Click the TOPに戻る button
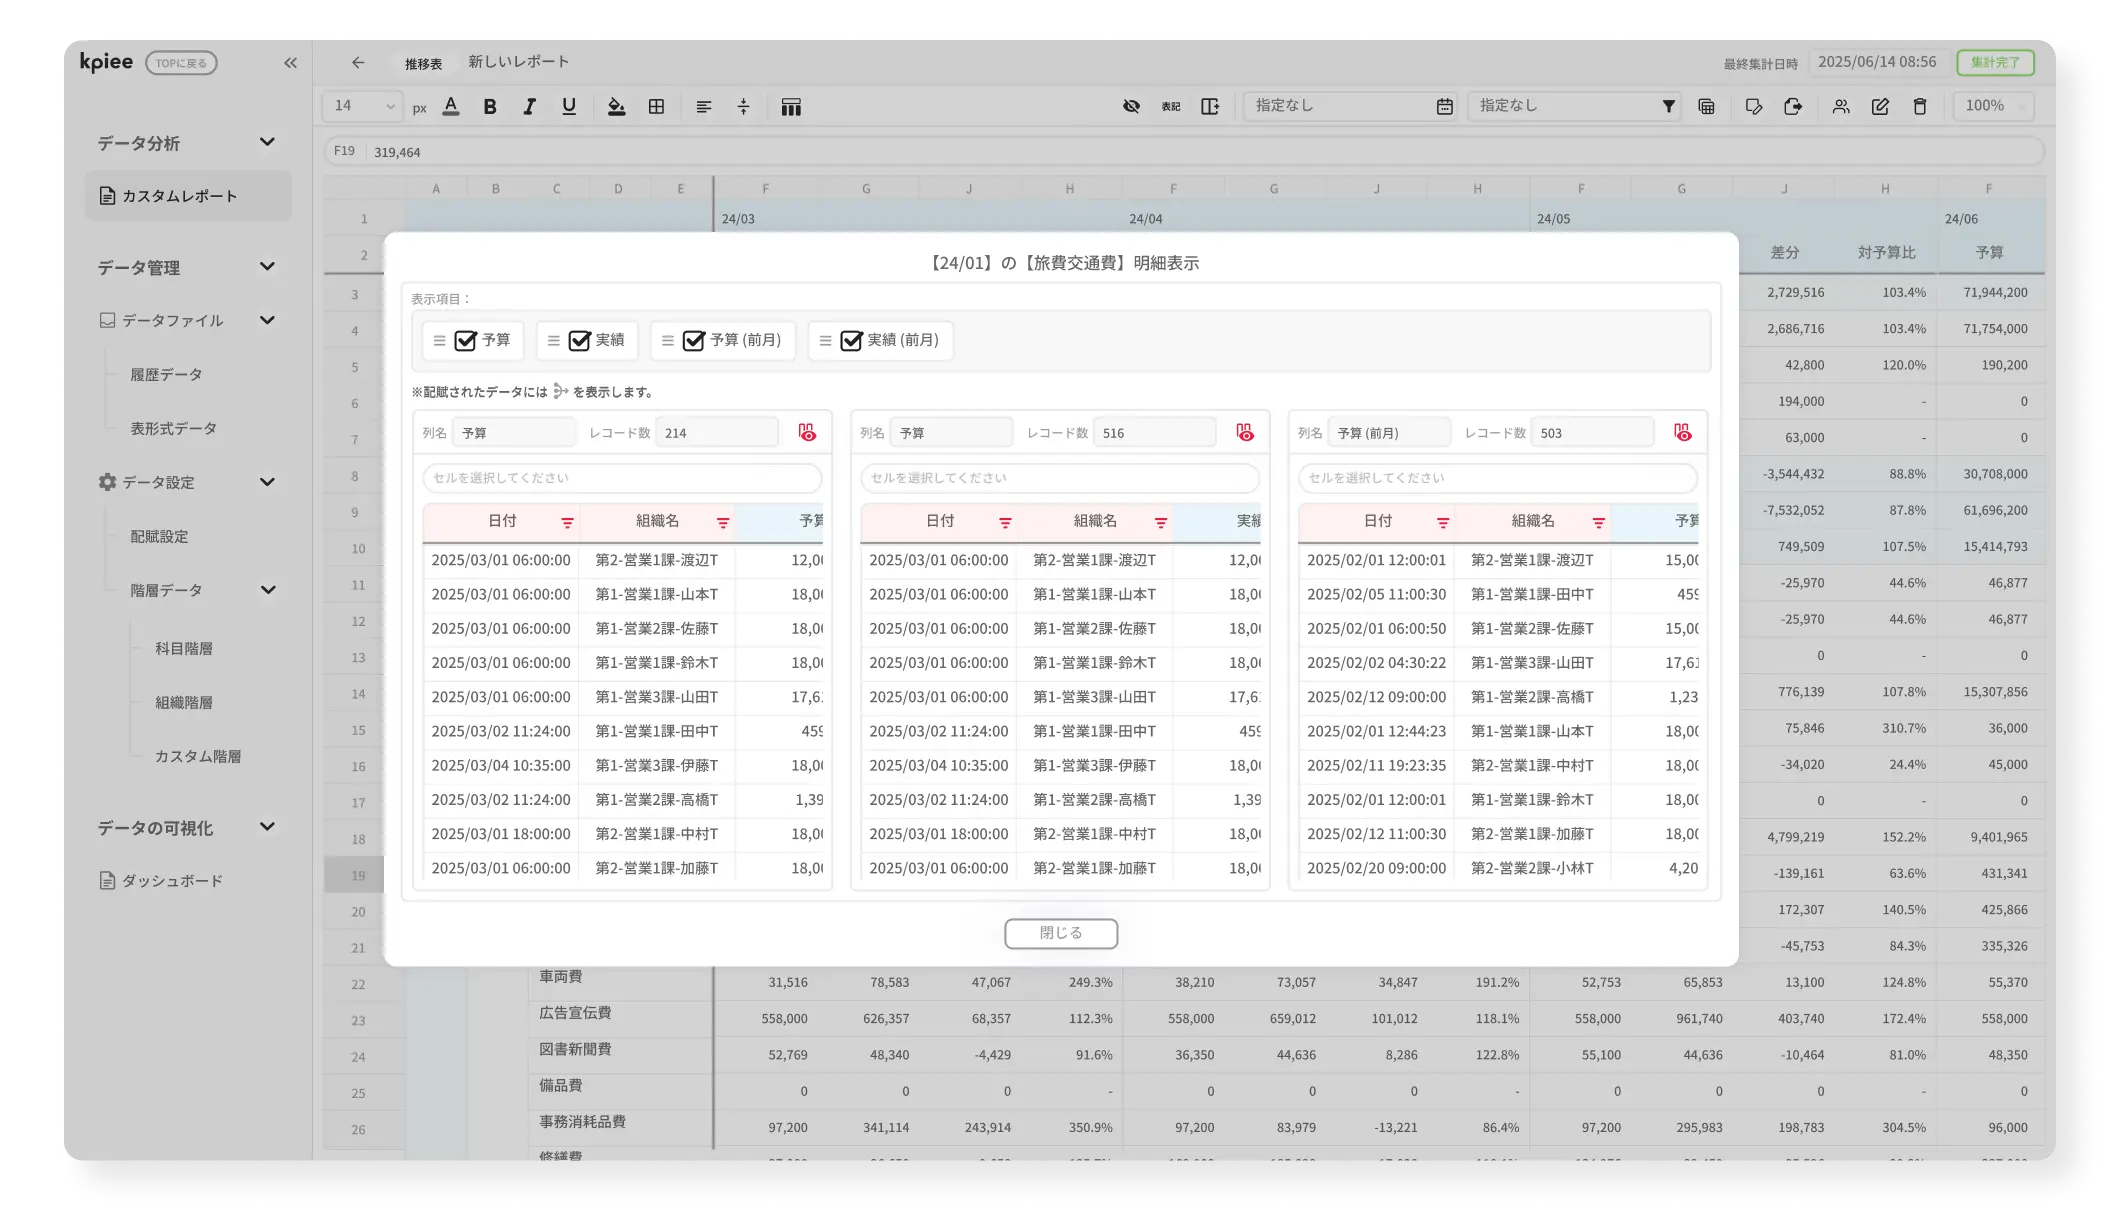This screenshot has height=1209, width=2120. coord(181,63)
